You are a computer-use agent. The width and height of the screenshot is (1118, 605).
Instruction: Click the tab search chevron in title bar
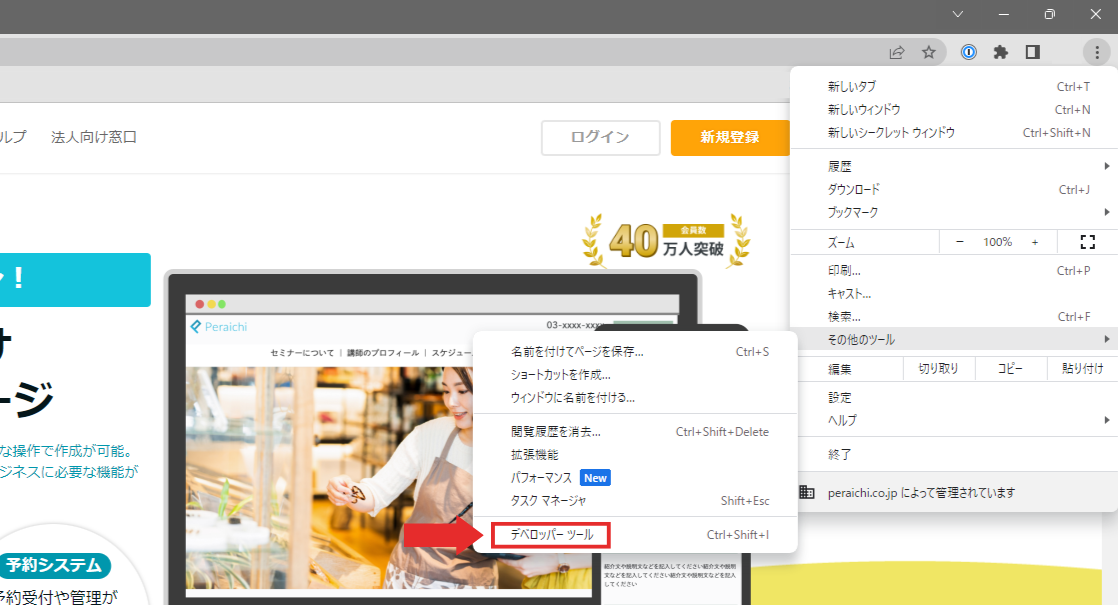coord(958,14)
